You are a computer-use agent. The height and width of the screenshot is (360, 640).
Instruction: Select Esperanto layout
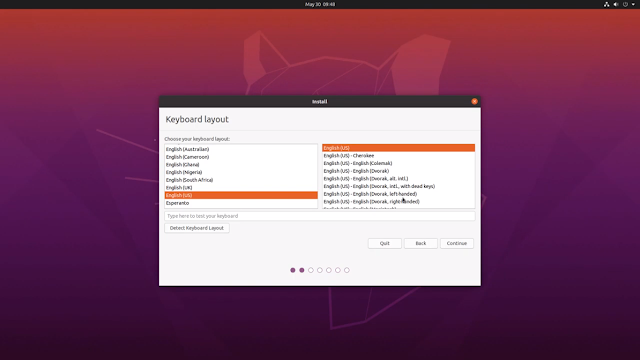tap(241, 203)
